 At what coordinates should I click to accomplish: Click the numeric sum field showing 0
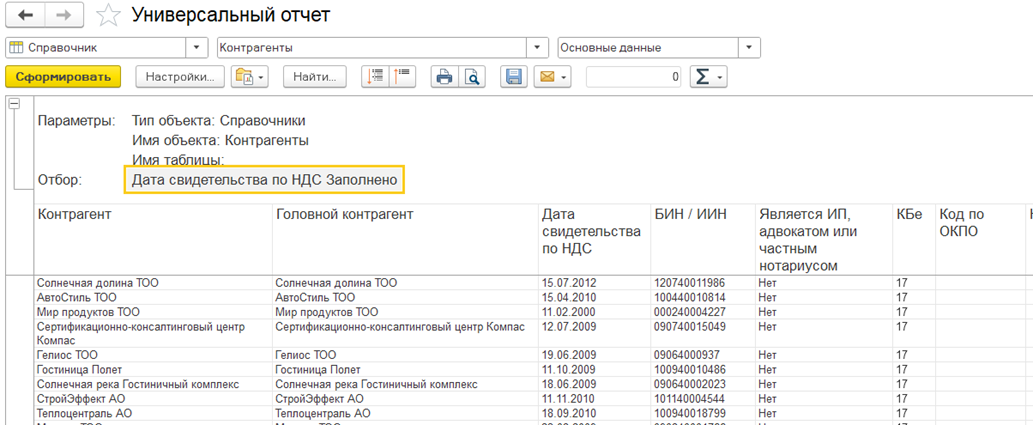[634, 77]
